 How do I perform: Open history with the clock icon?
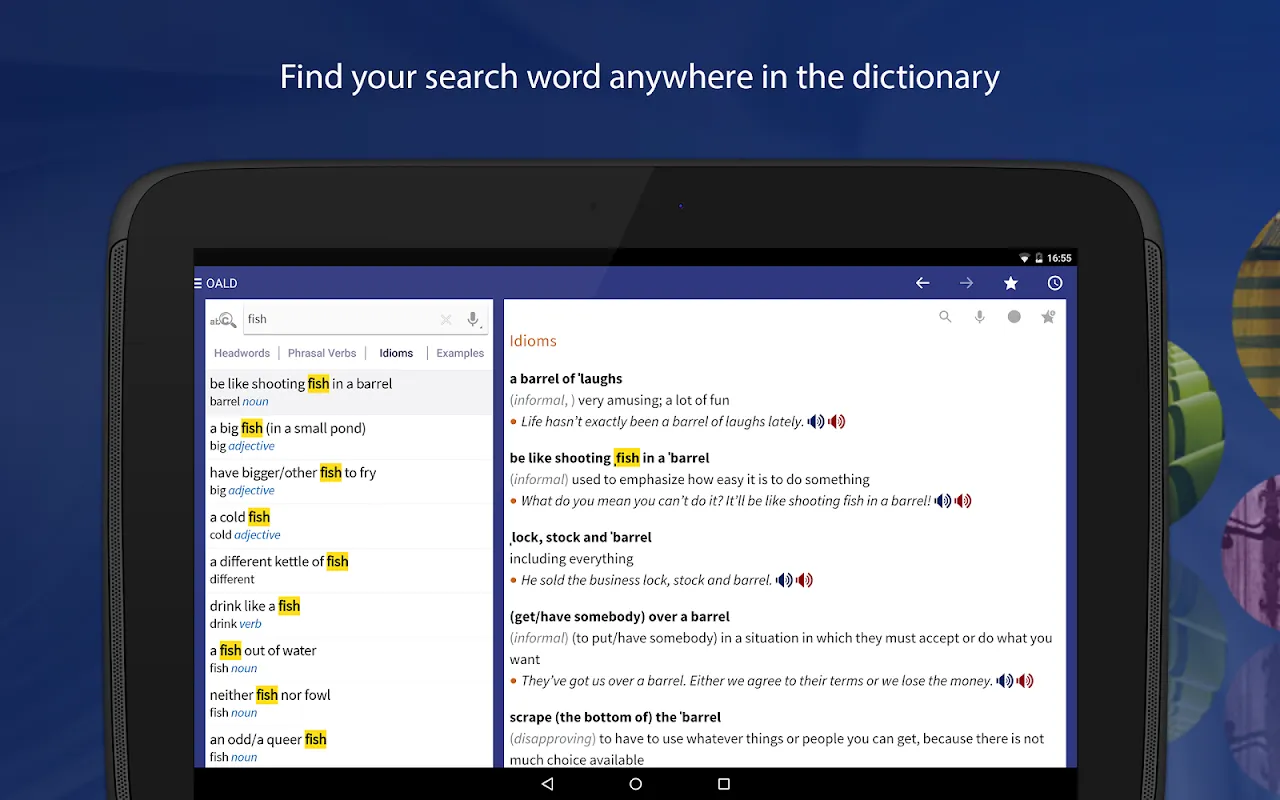click(x=1055, y=283)
